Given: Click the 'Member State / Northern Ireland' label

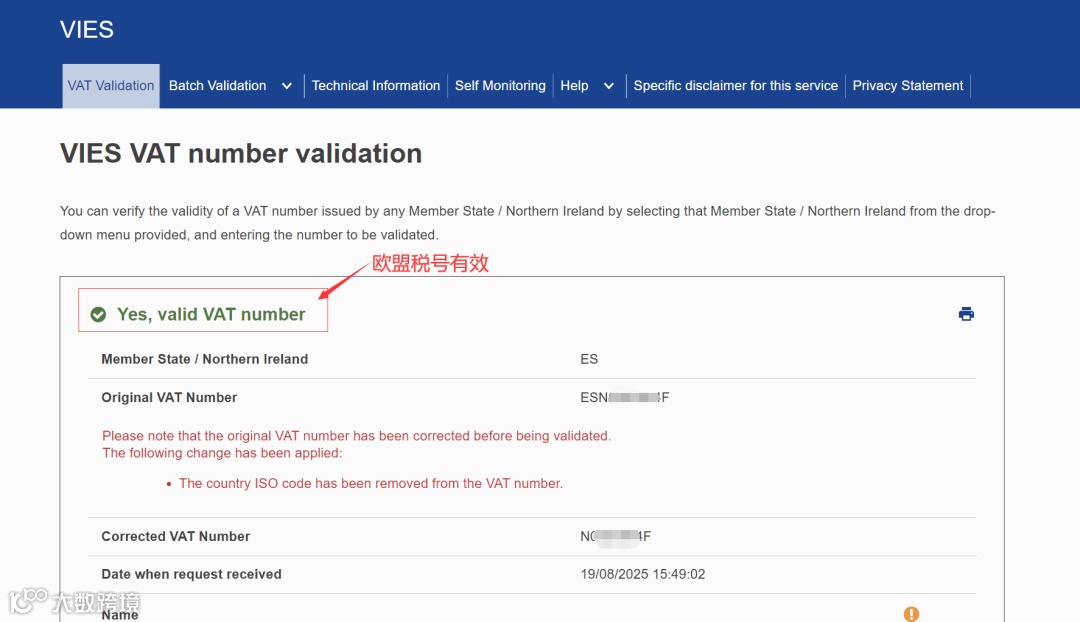Looking at the screenshot, I should click(x=205, y=359).
